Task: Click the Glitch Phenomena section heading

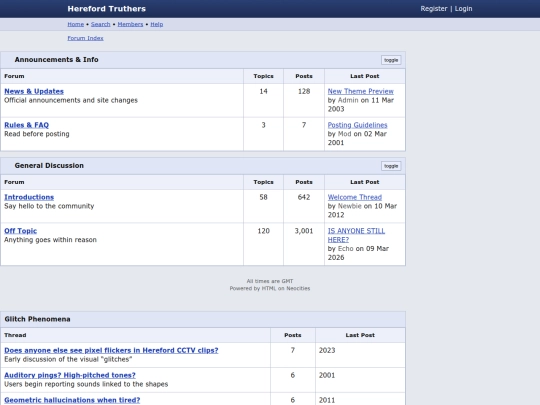Action: tap(37, 319)
